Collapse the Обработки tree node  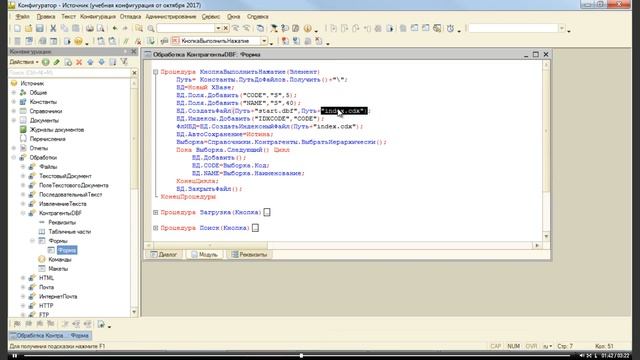(x=14, y=158)
